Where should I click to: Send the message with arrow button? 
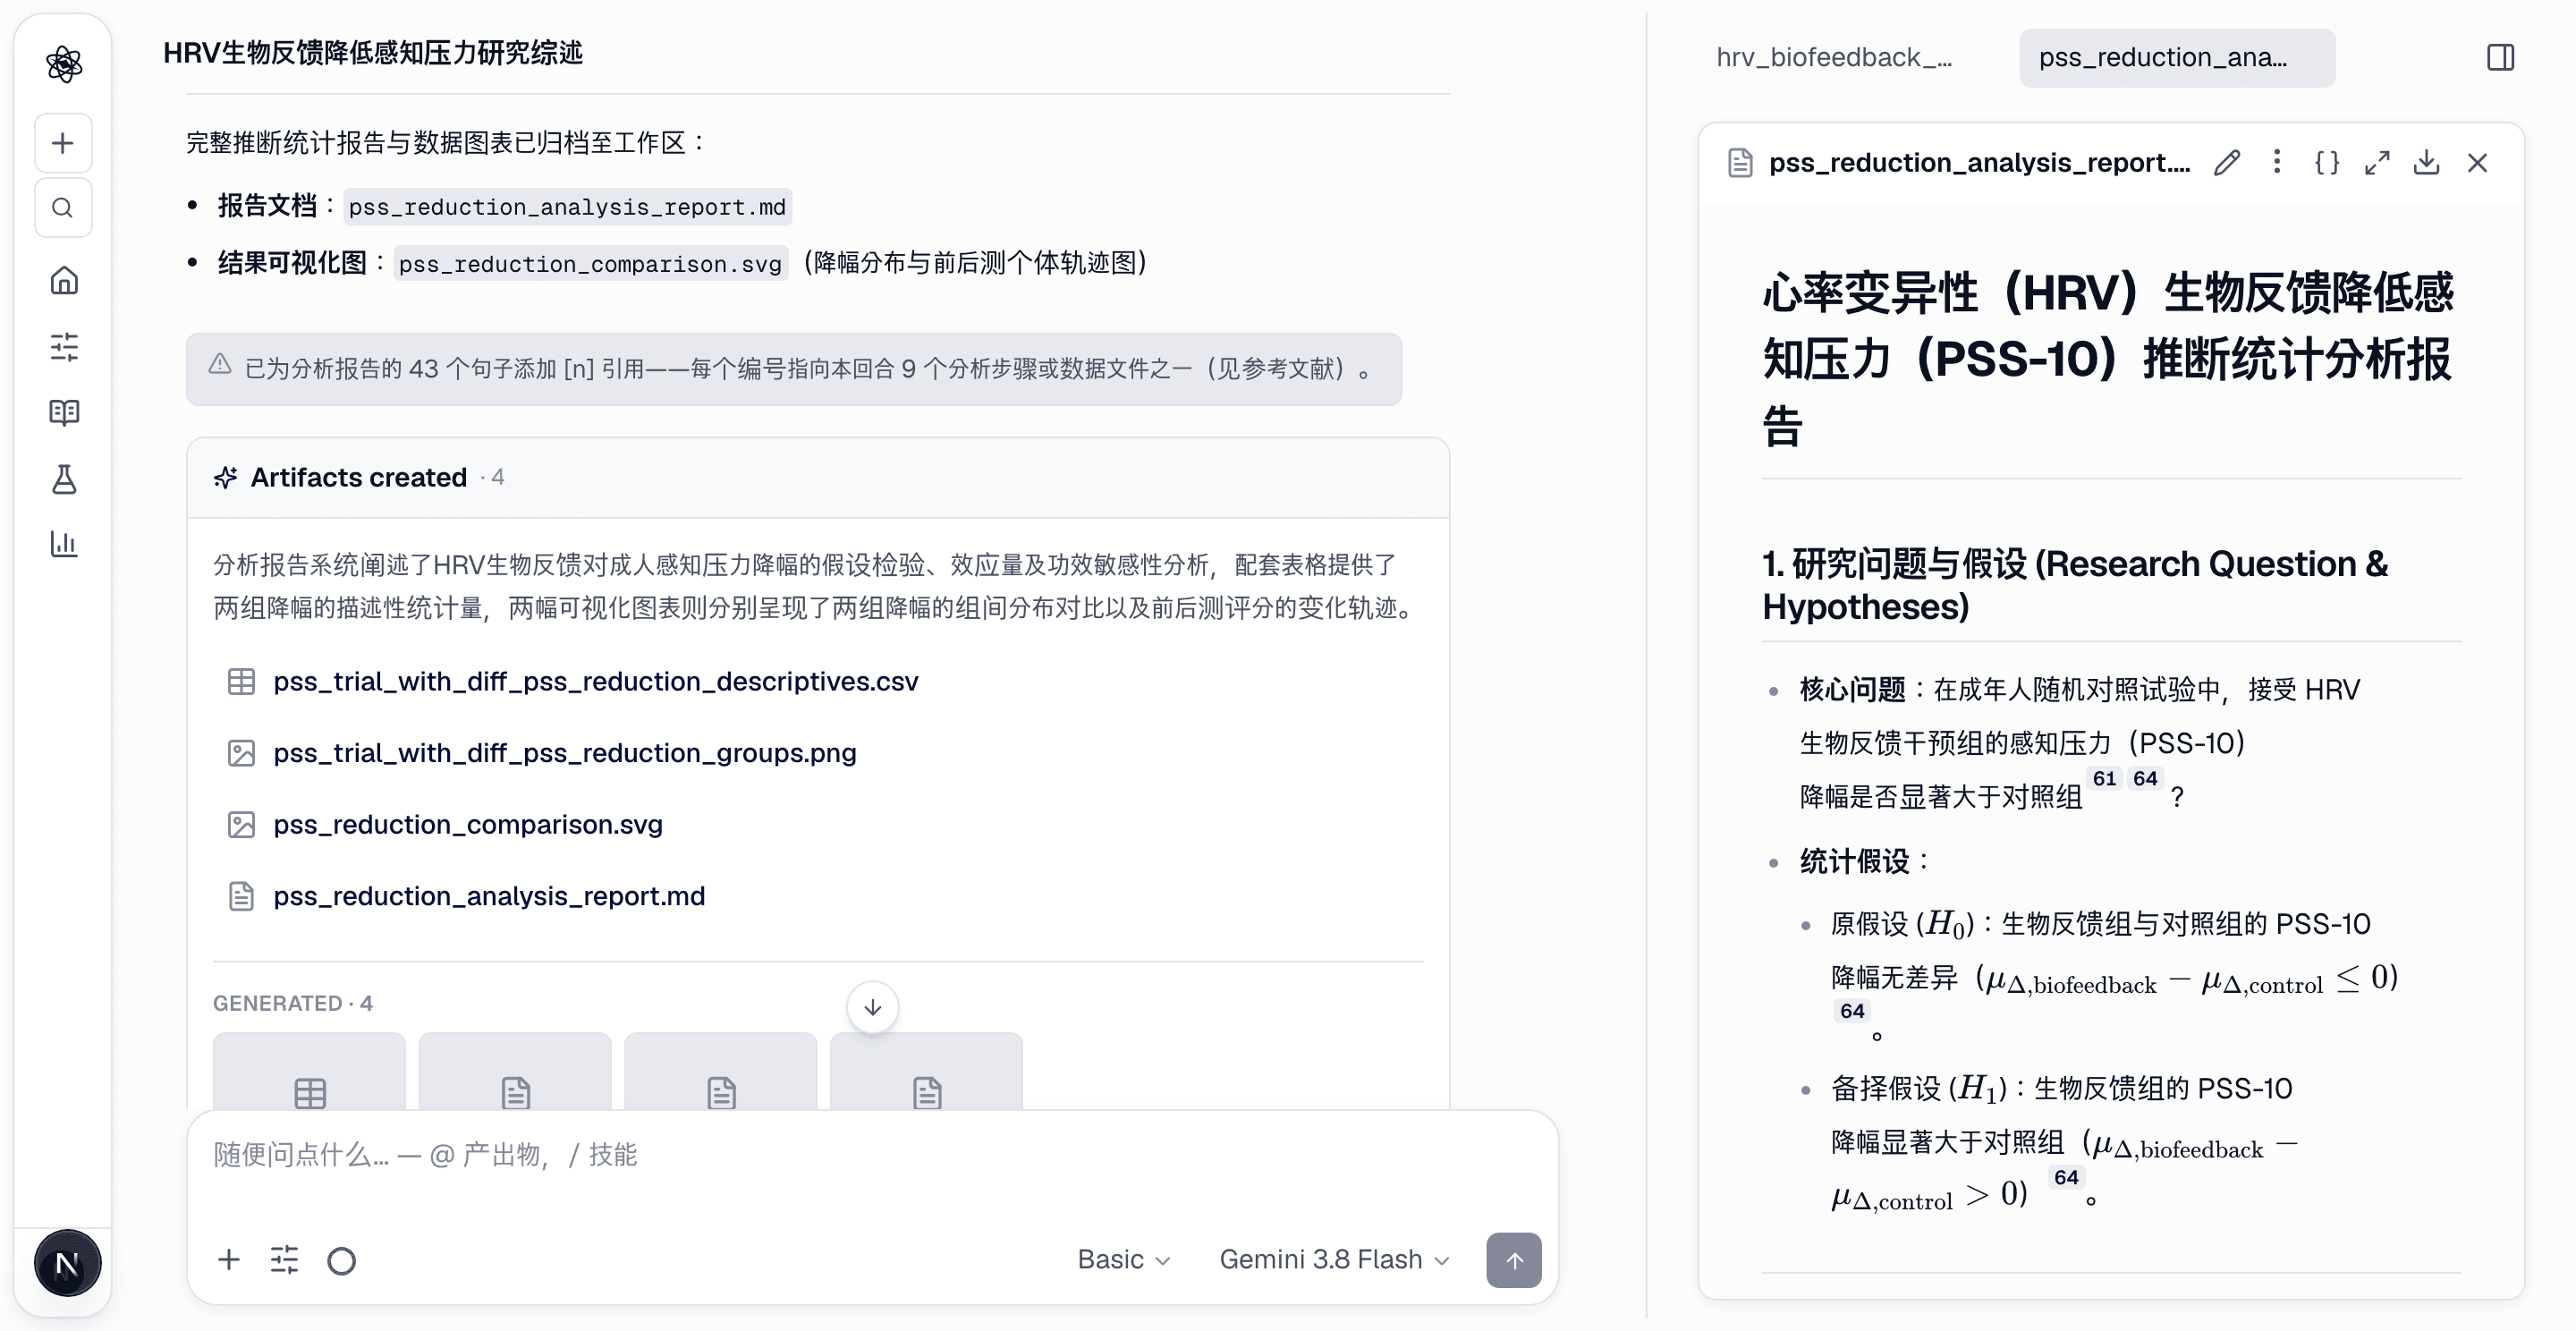(x=1514, y=1260)
